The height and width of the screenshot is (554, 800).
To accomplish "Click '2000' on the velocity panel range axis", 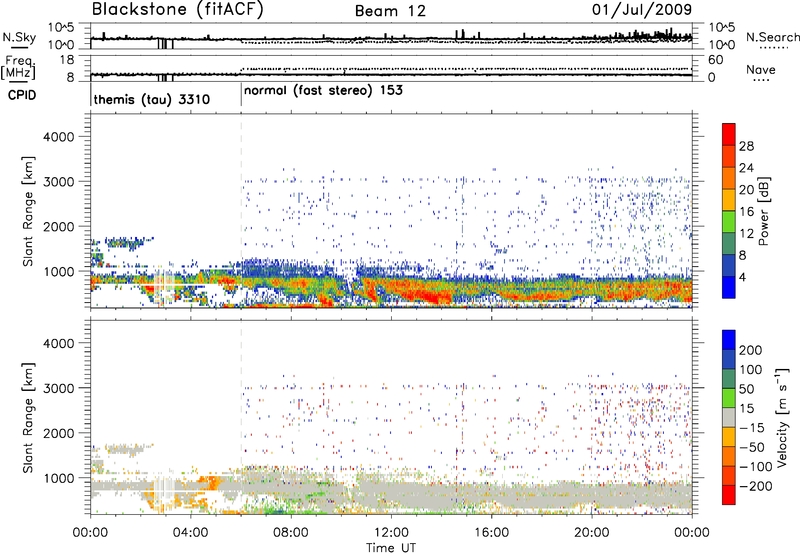I will point(59,433).
